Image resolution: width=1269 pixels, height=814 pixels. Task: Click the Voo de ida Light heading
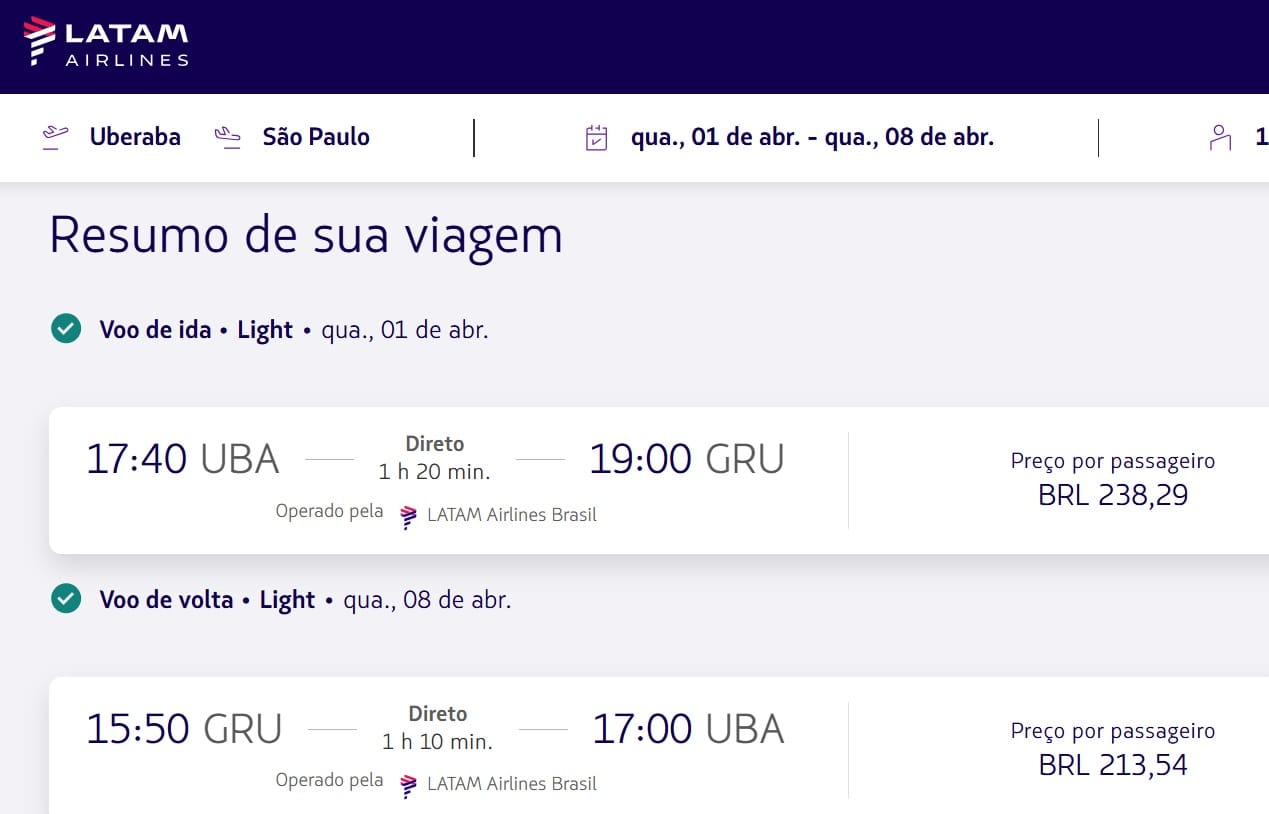click(x=196, y=330)
